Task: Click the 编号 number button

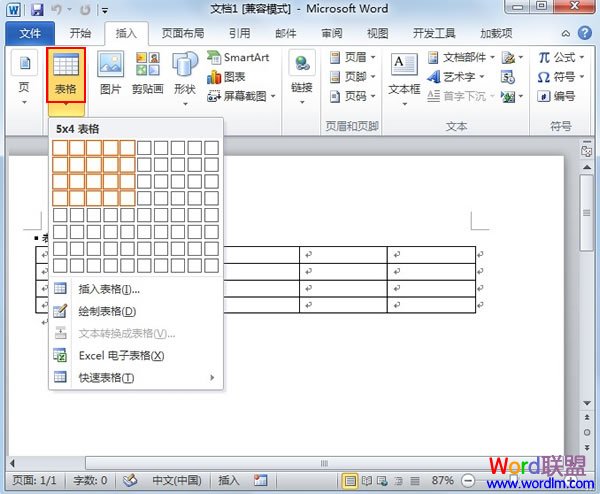Action: (x=556, y=96)
